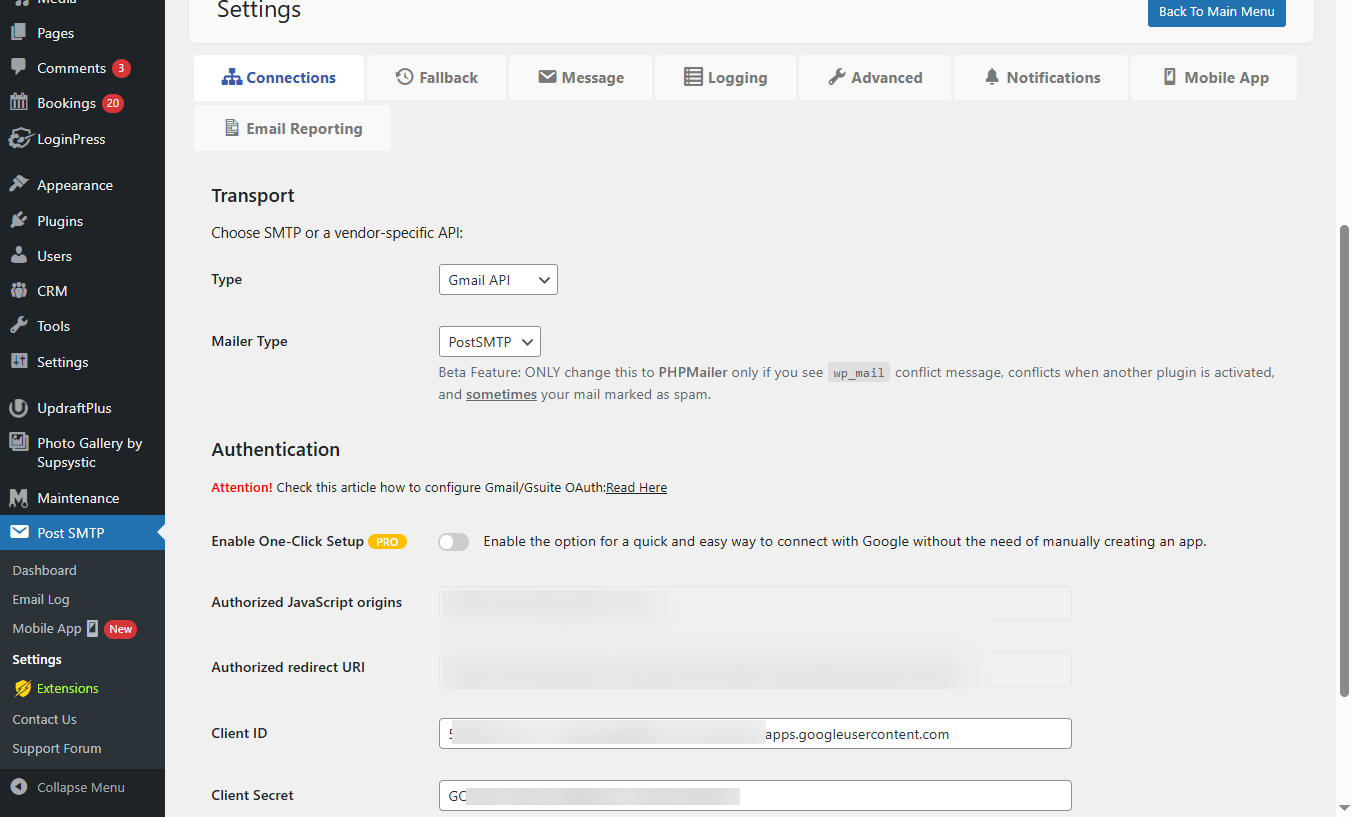Open the Email Reporting tab
The image size is (1352, 817).
point(292,129)
